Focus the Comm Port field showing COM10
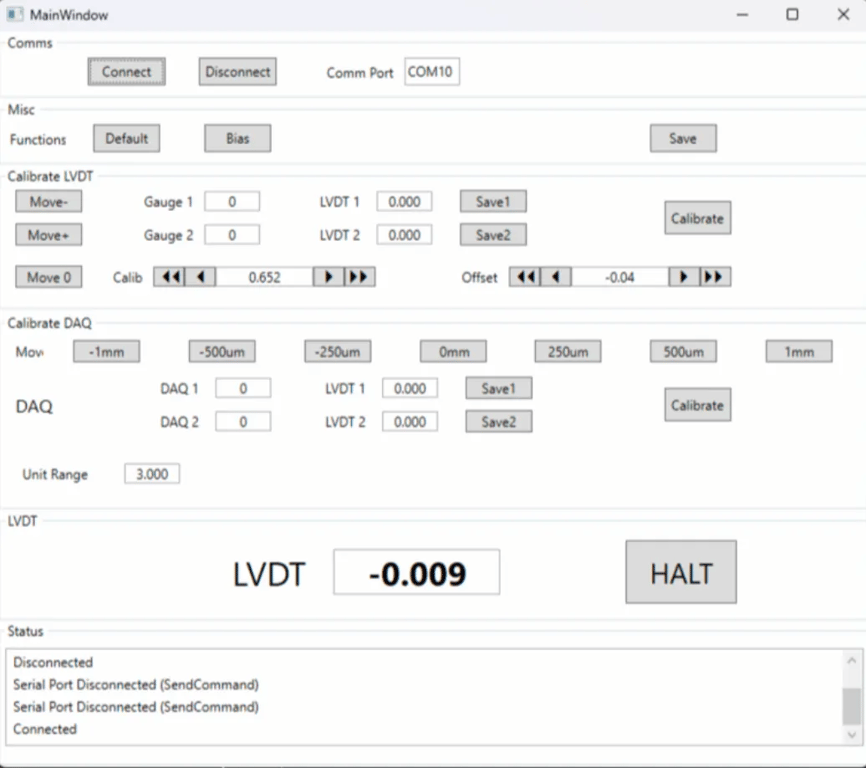This screenshot has height=768, width=866. (x=432, y=72)
